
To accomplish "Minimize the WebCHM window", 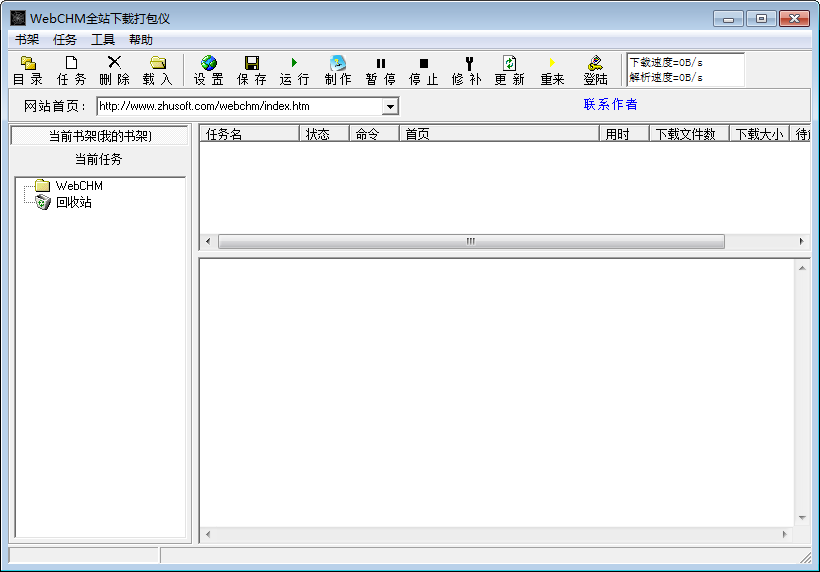I will (728, 19).
